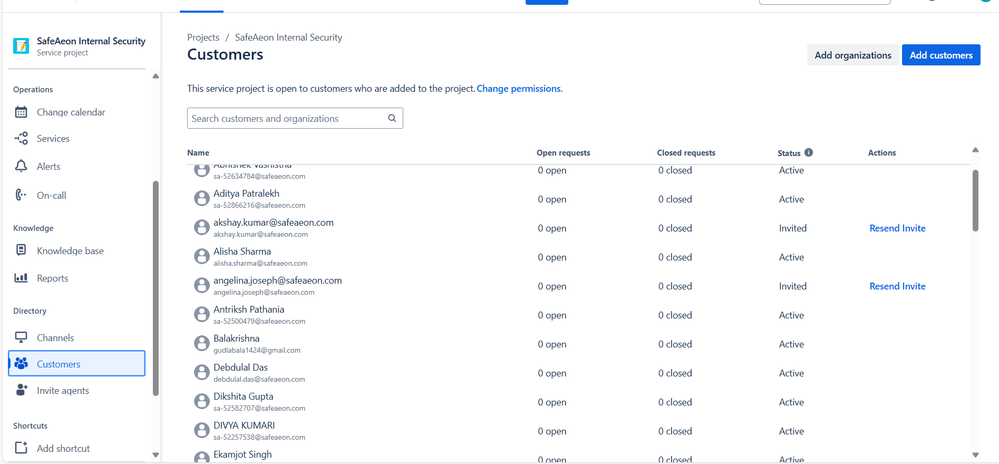
Task: Click the Name column header
Action: [x=198, y=153]
